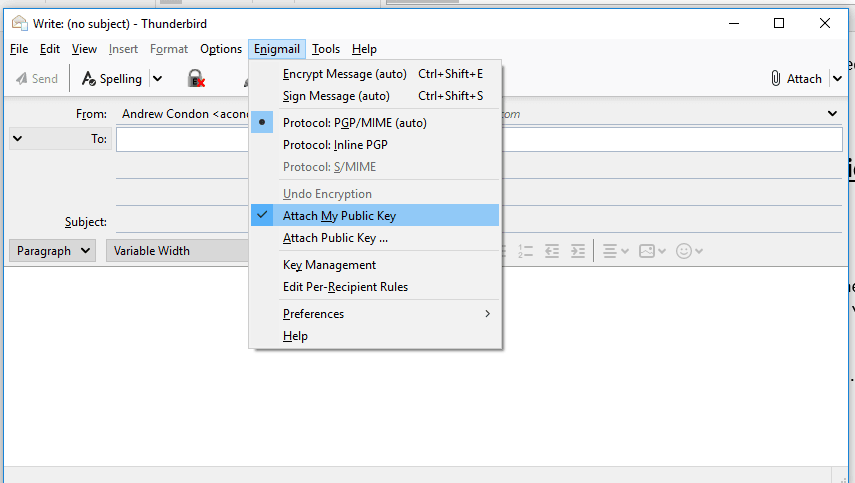This screenshot has height=483, width=855.
Task: Run the Spelling checker
Action: 112,79
